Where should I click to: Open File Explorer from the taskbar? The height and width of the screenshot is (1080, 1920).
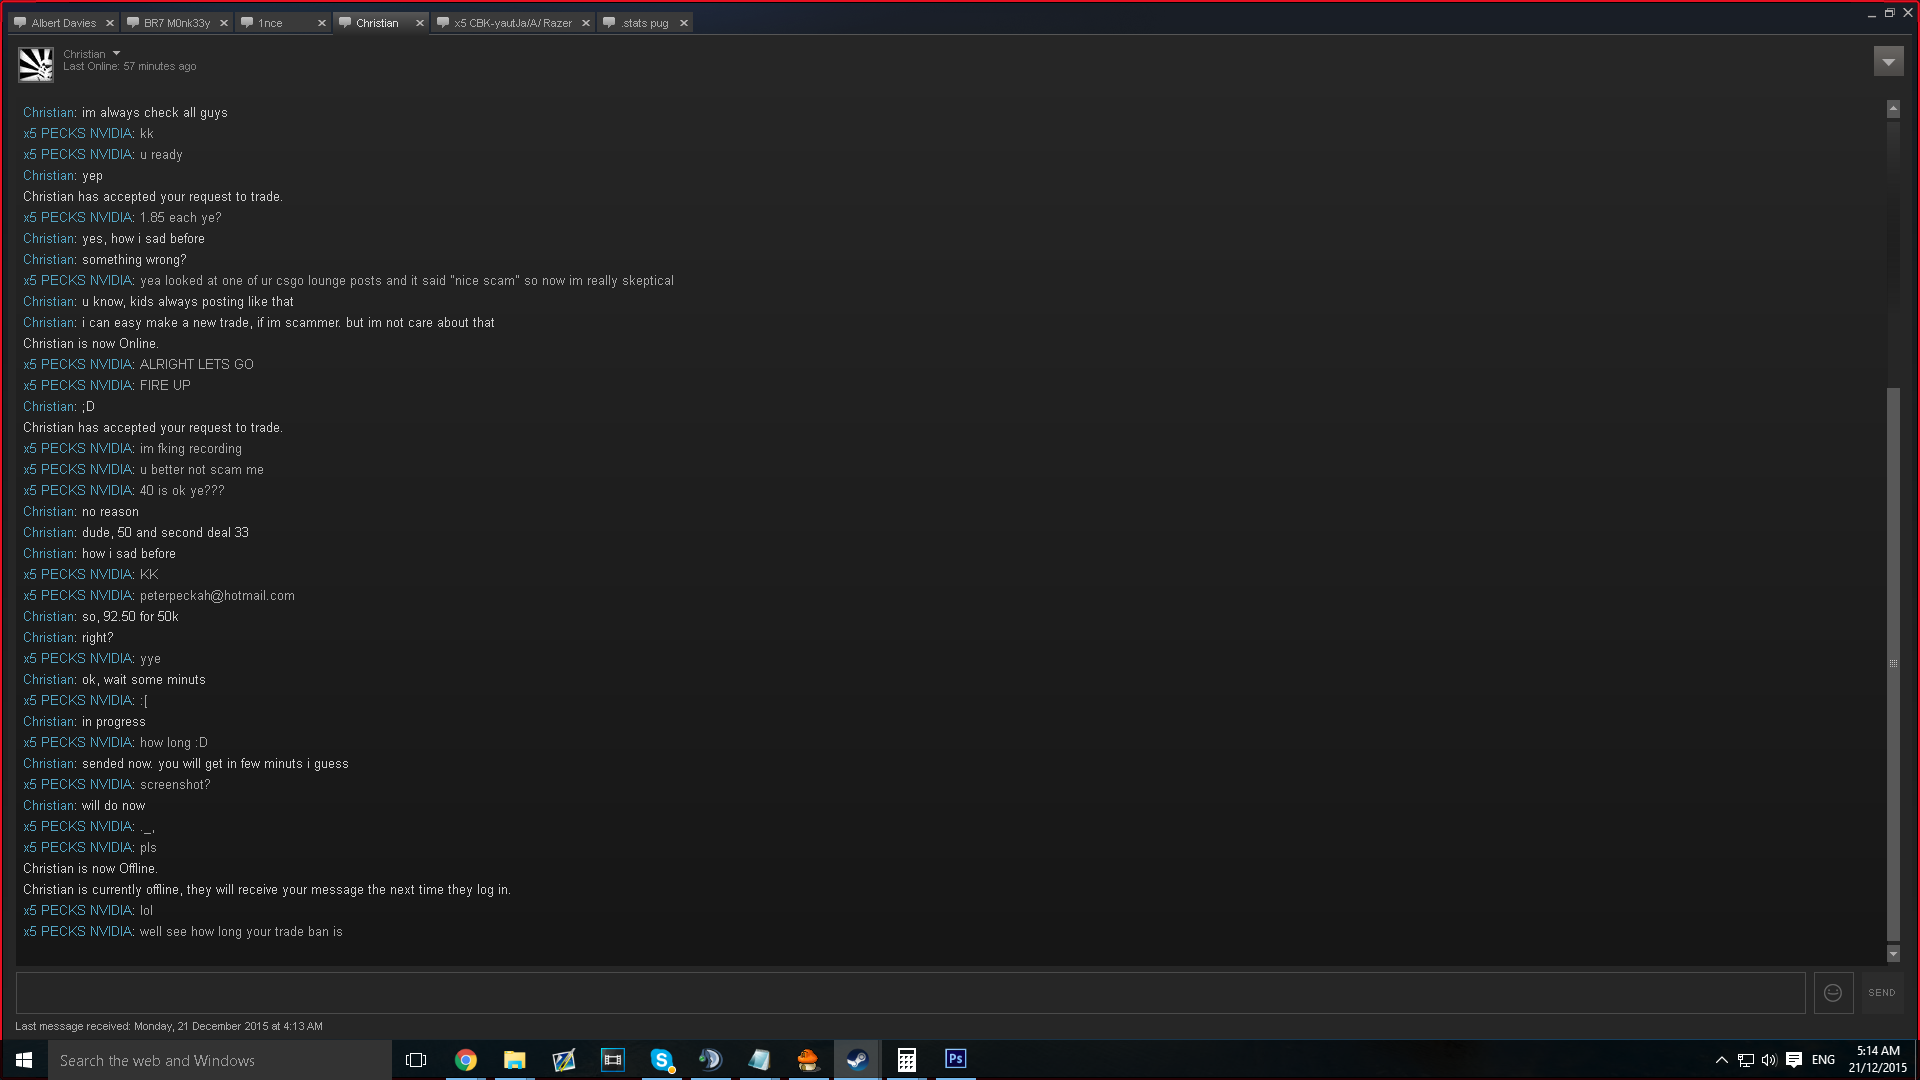[515, 1060]
